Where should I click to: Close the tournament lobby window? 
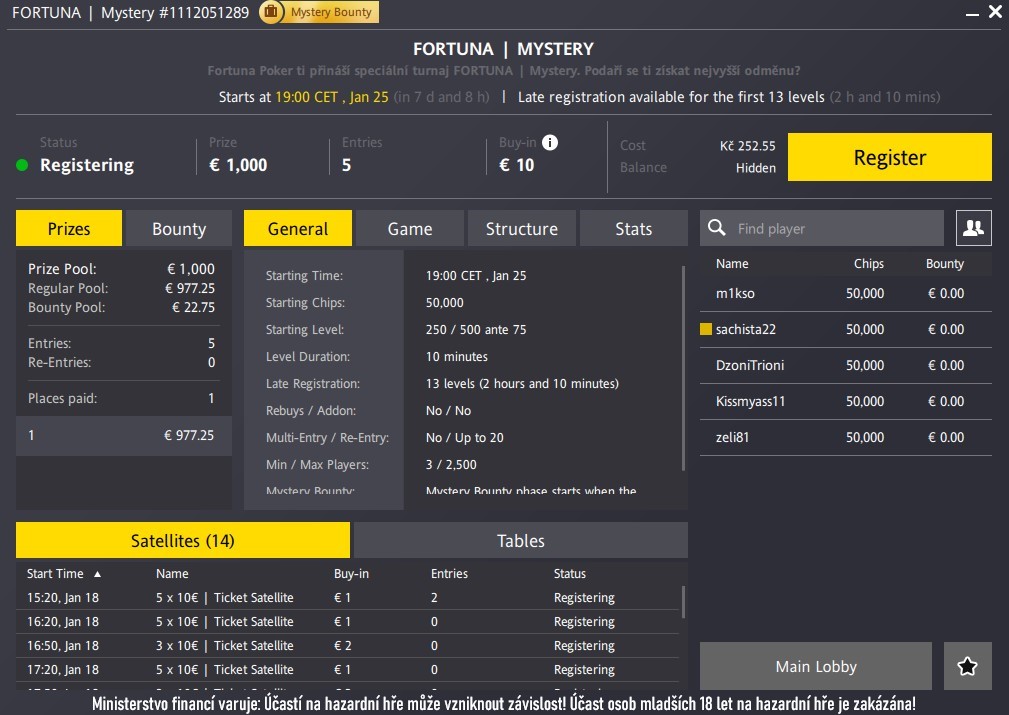995,12
